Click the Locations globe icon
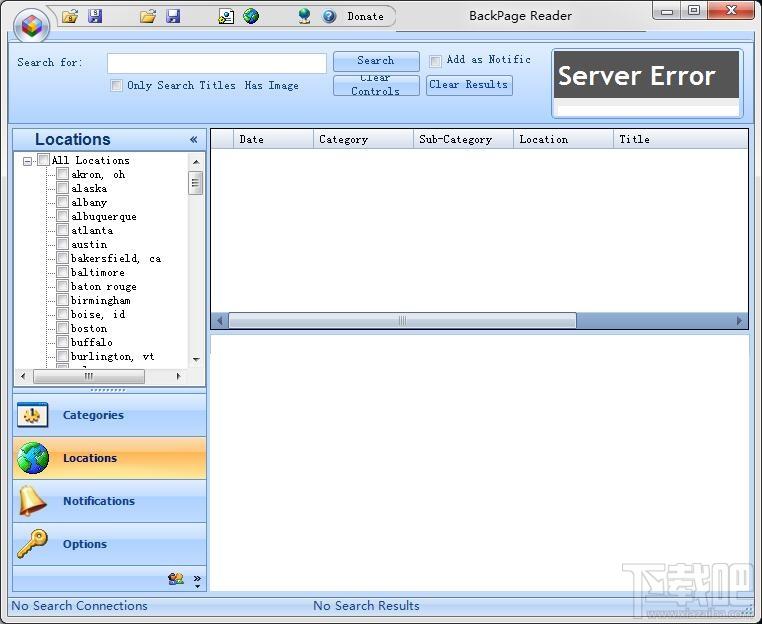The image size is (762, 624). [x=33, y=458]
